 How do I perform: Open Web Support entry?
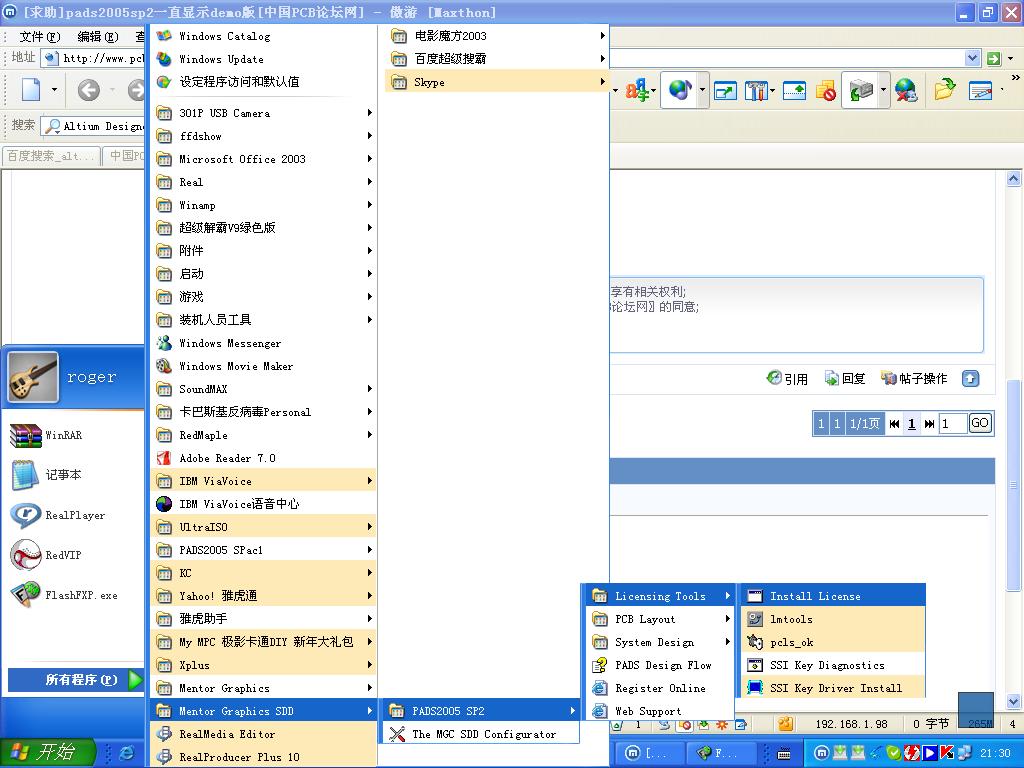tap(660, 711)
